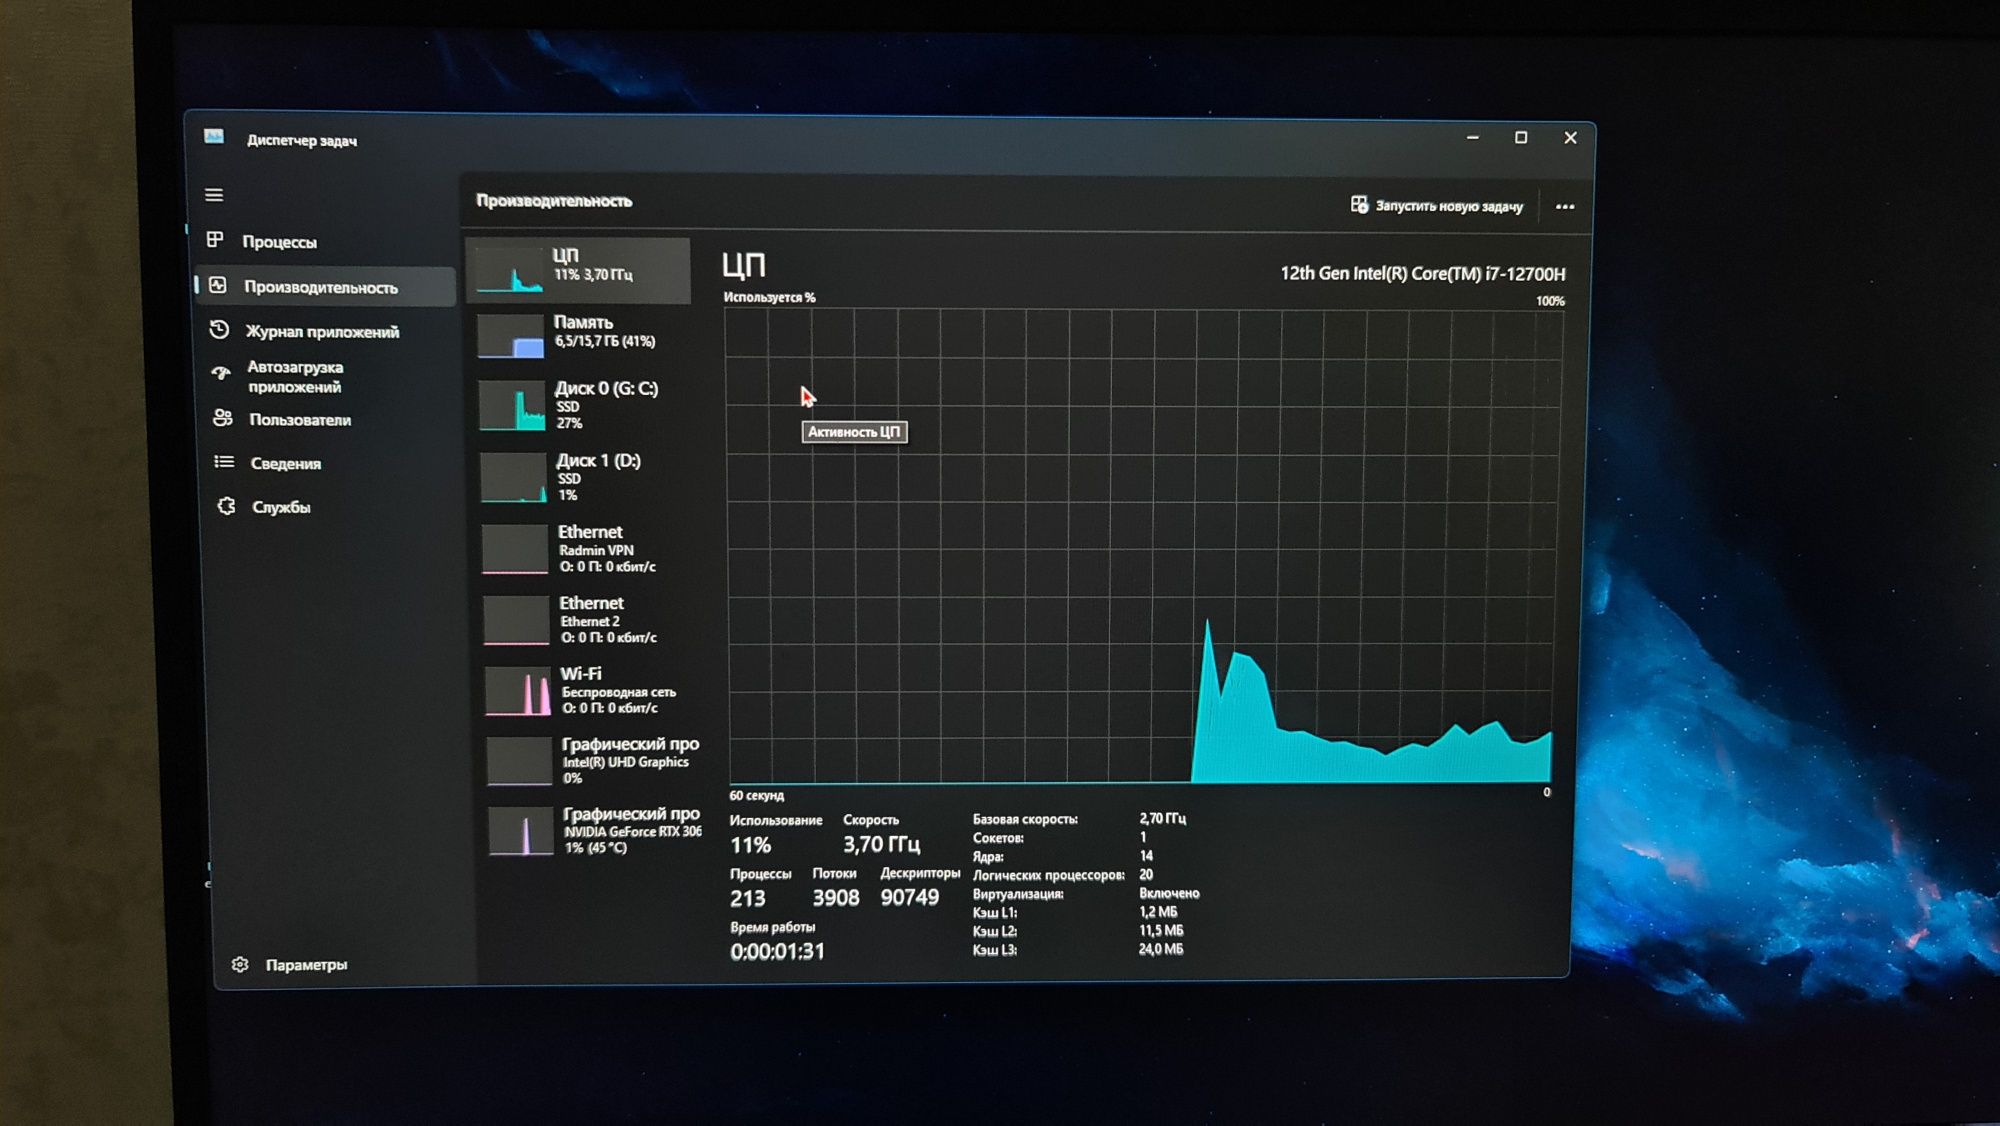Click the 3908 threads value
This screenshot has height=1126, width=2000.
pyautogui.click(x=836, y=898)
